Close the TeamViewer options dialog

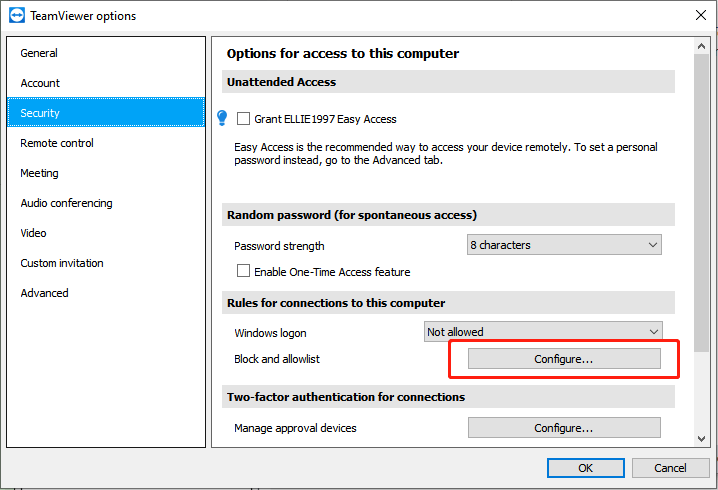701,15
